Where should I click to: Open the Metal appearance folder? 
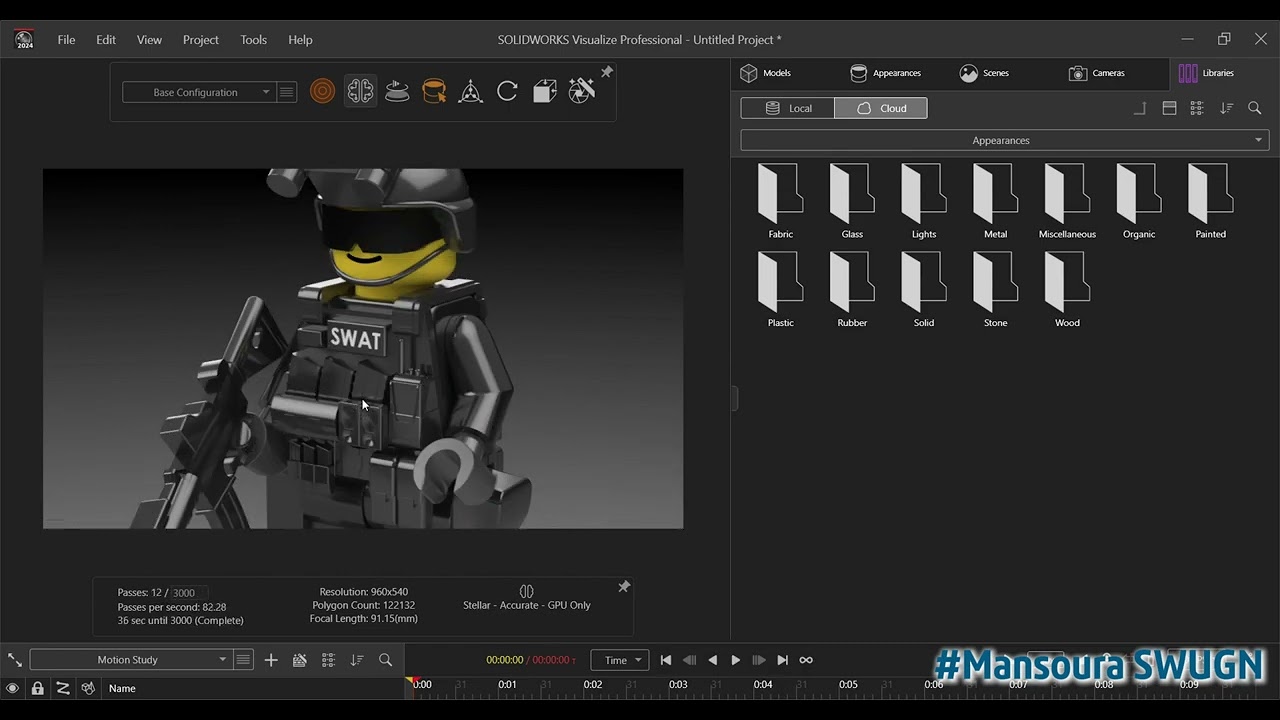point(996,201)
